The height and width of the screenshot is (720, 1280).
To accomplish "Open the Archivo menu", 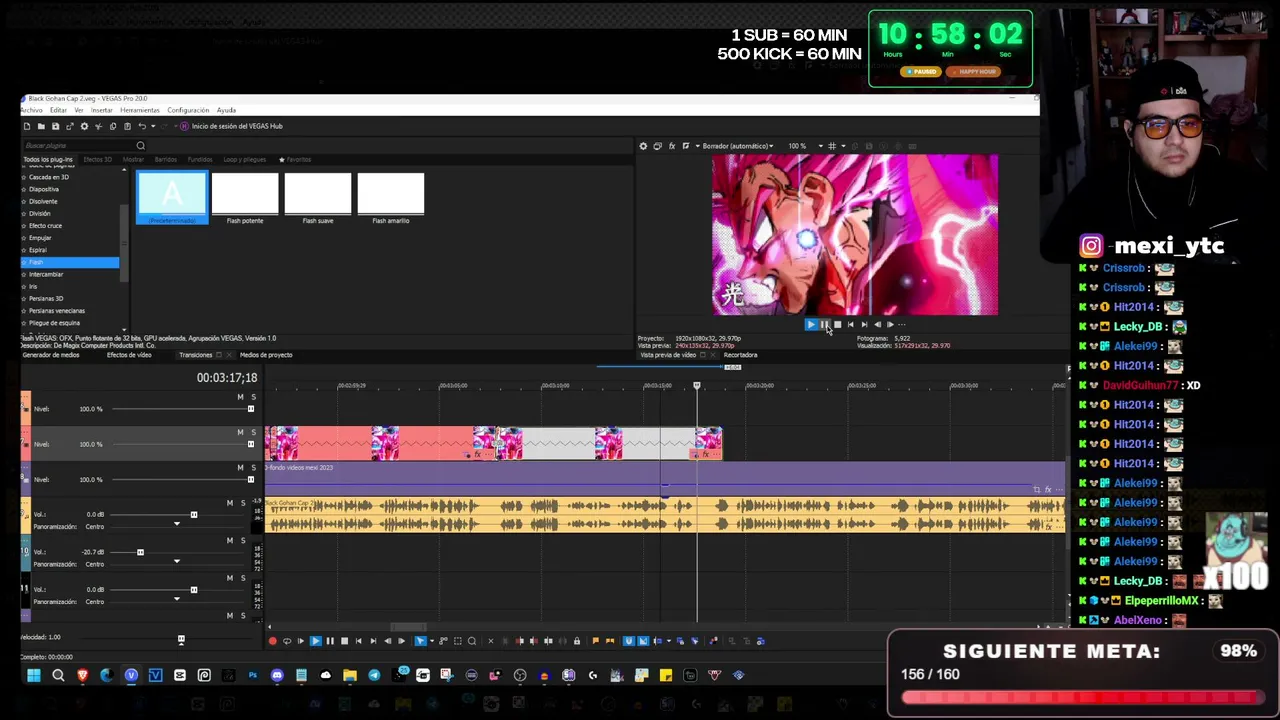I will click(x=32, y=110).
